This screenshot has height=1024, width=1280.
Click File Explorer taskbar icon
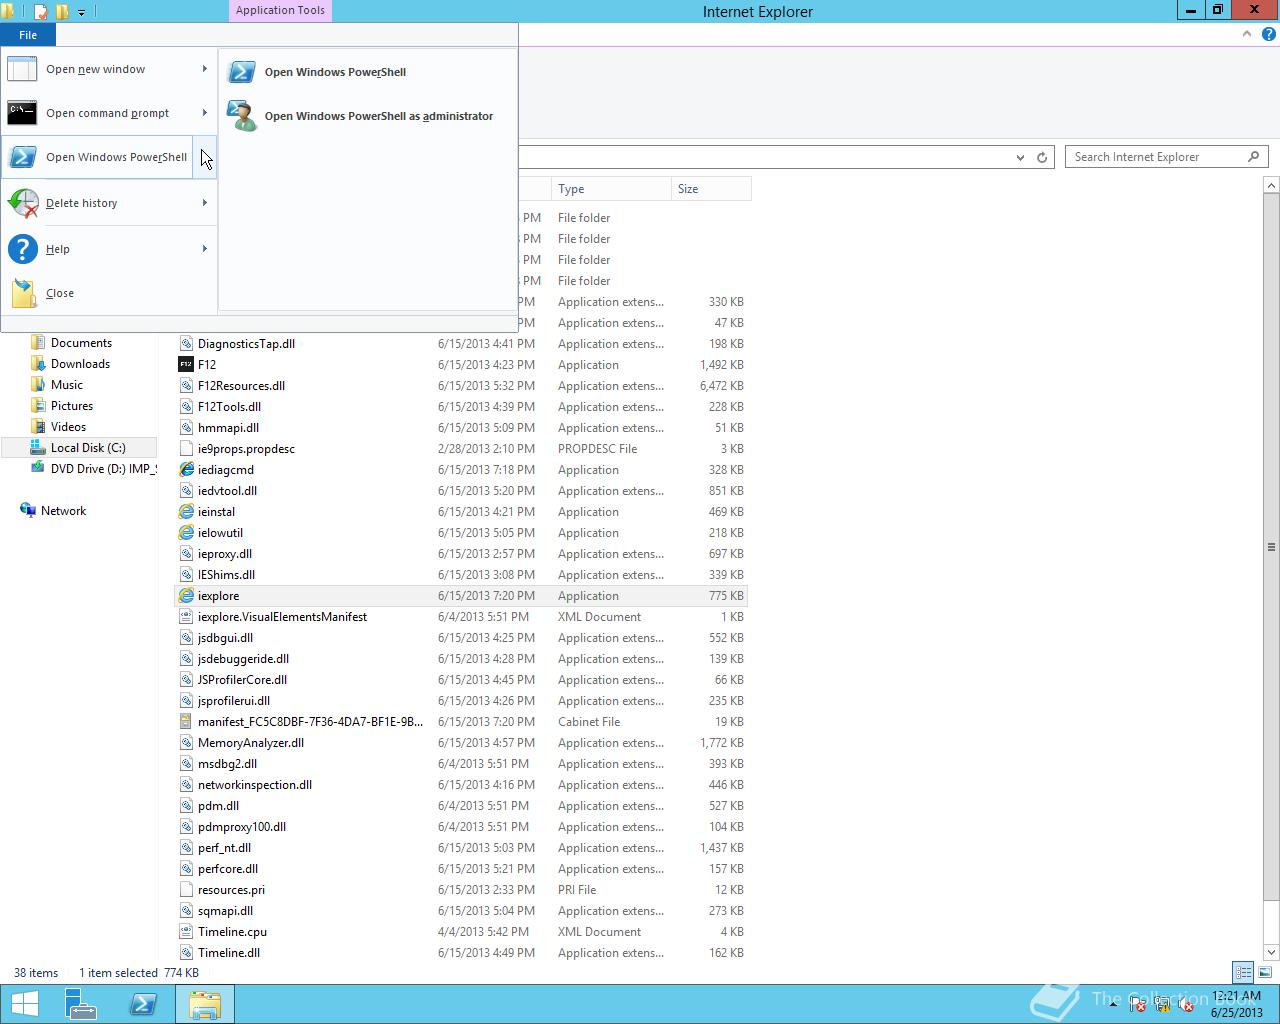point(205,1004)
